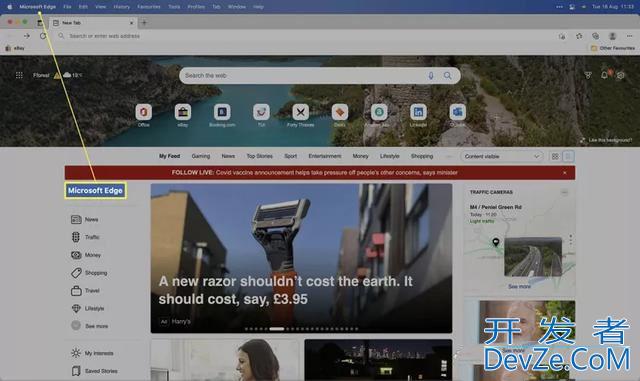Select the My Feed tab
Image resolution: width=640 pixels, height=381 pixels.
point(169,156)
